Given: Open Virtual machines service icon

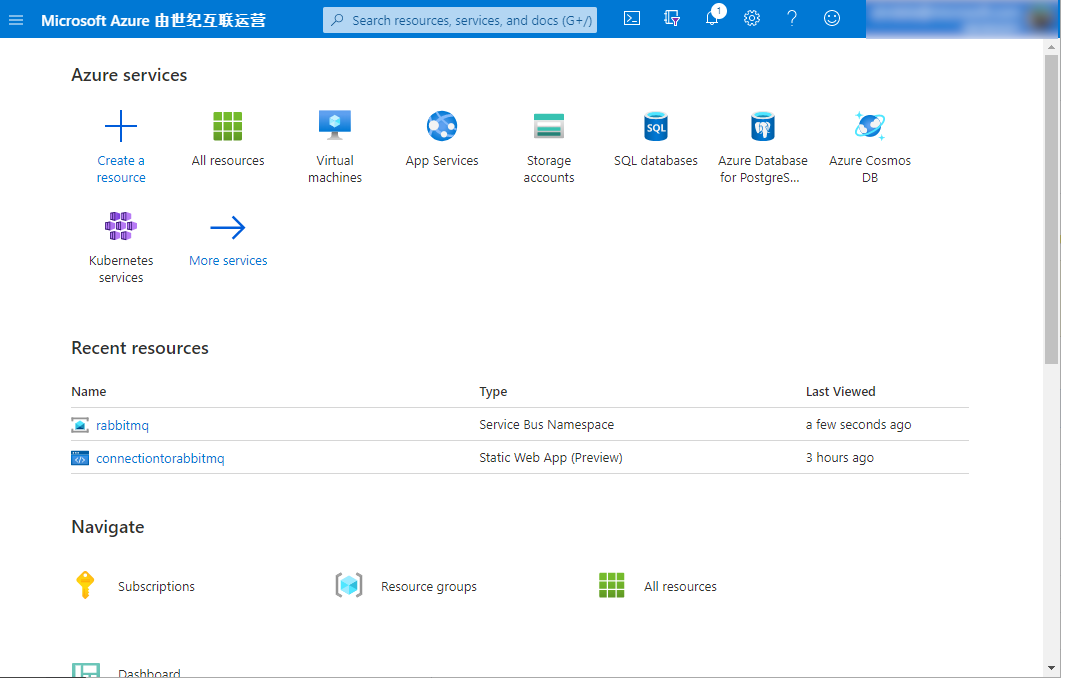Looking at the screenshot, I should pyautogui.click(x=335, y=127).
